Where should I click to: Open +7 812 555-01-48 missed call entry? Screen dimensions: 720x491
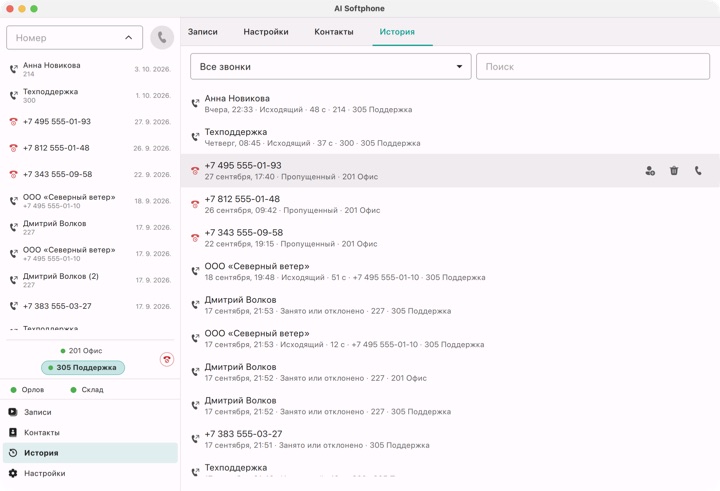tap(450, 204)
